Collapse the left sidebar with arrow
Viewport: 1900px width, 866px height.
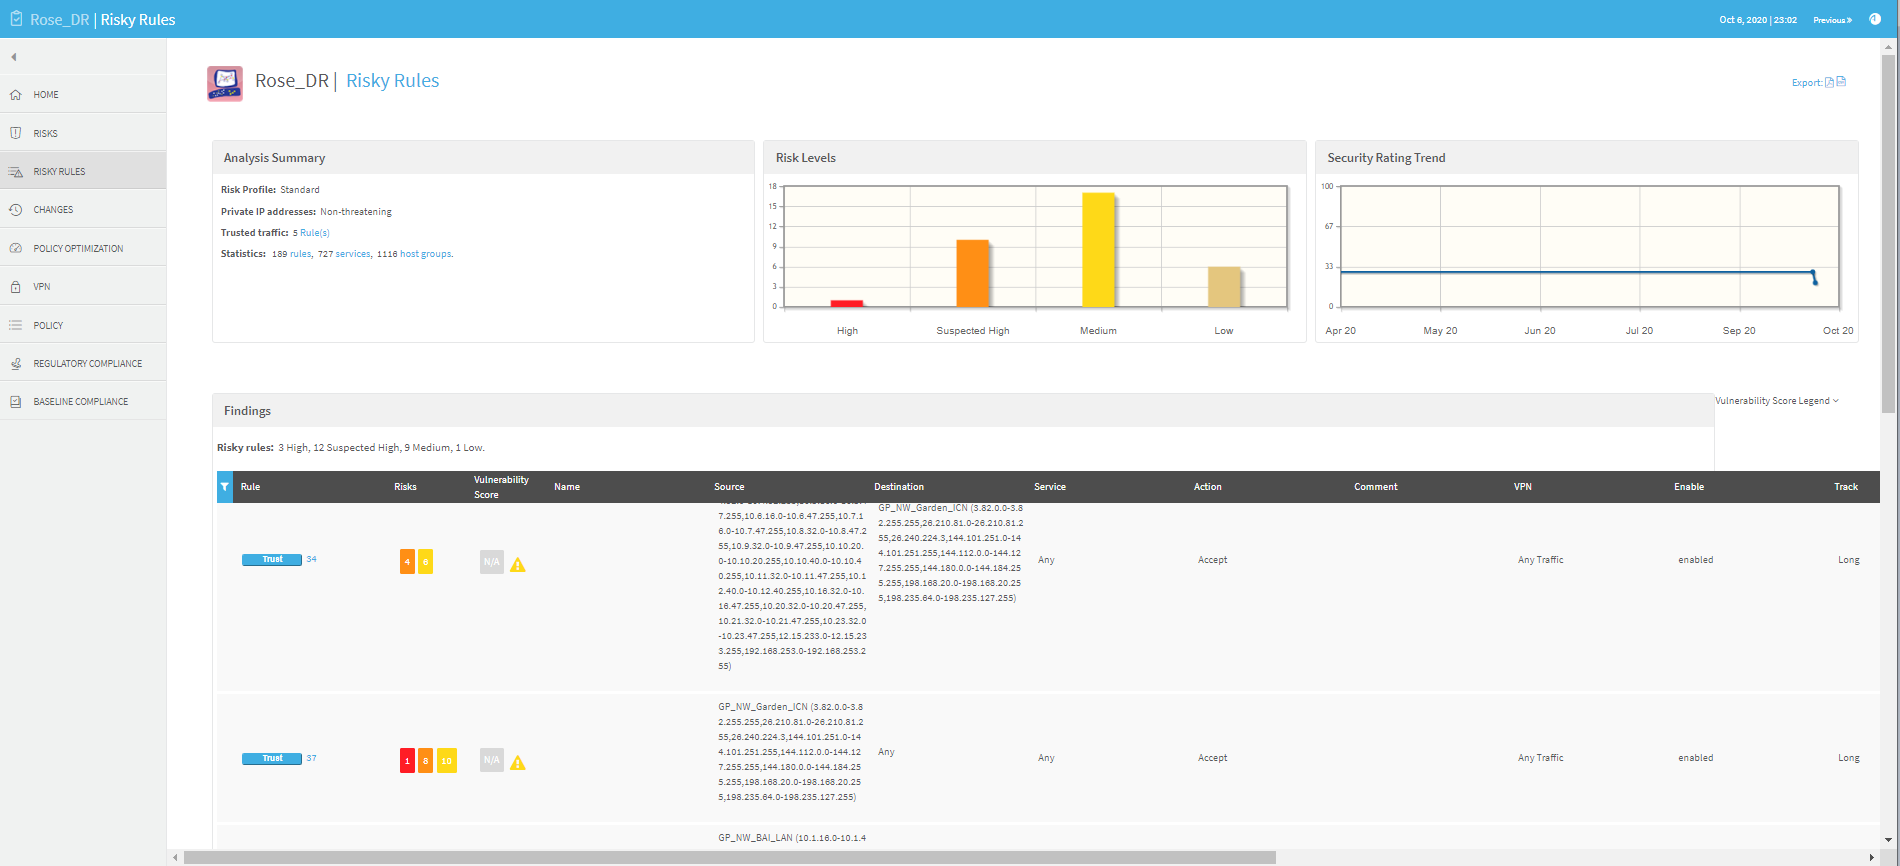click(14, 57)
